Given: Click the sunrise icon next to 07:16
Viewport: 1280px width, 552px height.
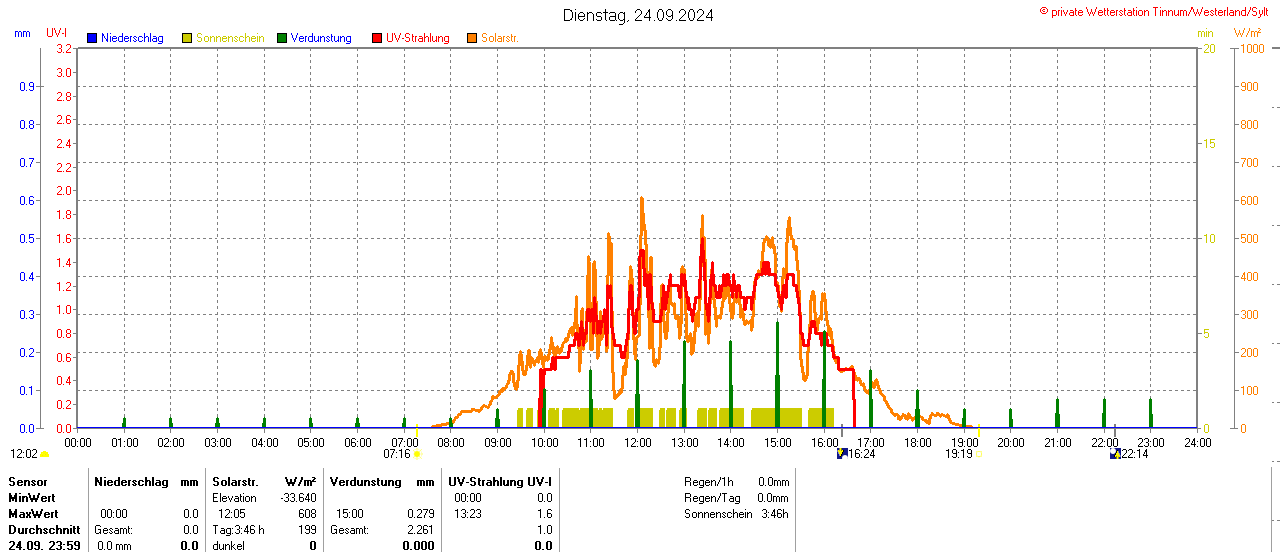Looking at the screenshot, I should tap(417, 454).
